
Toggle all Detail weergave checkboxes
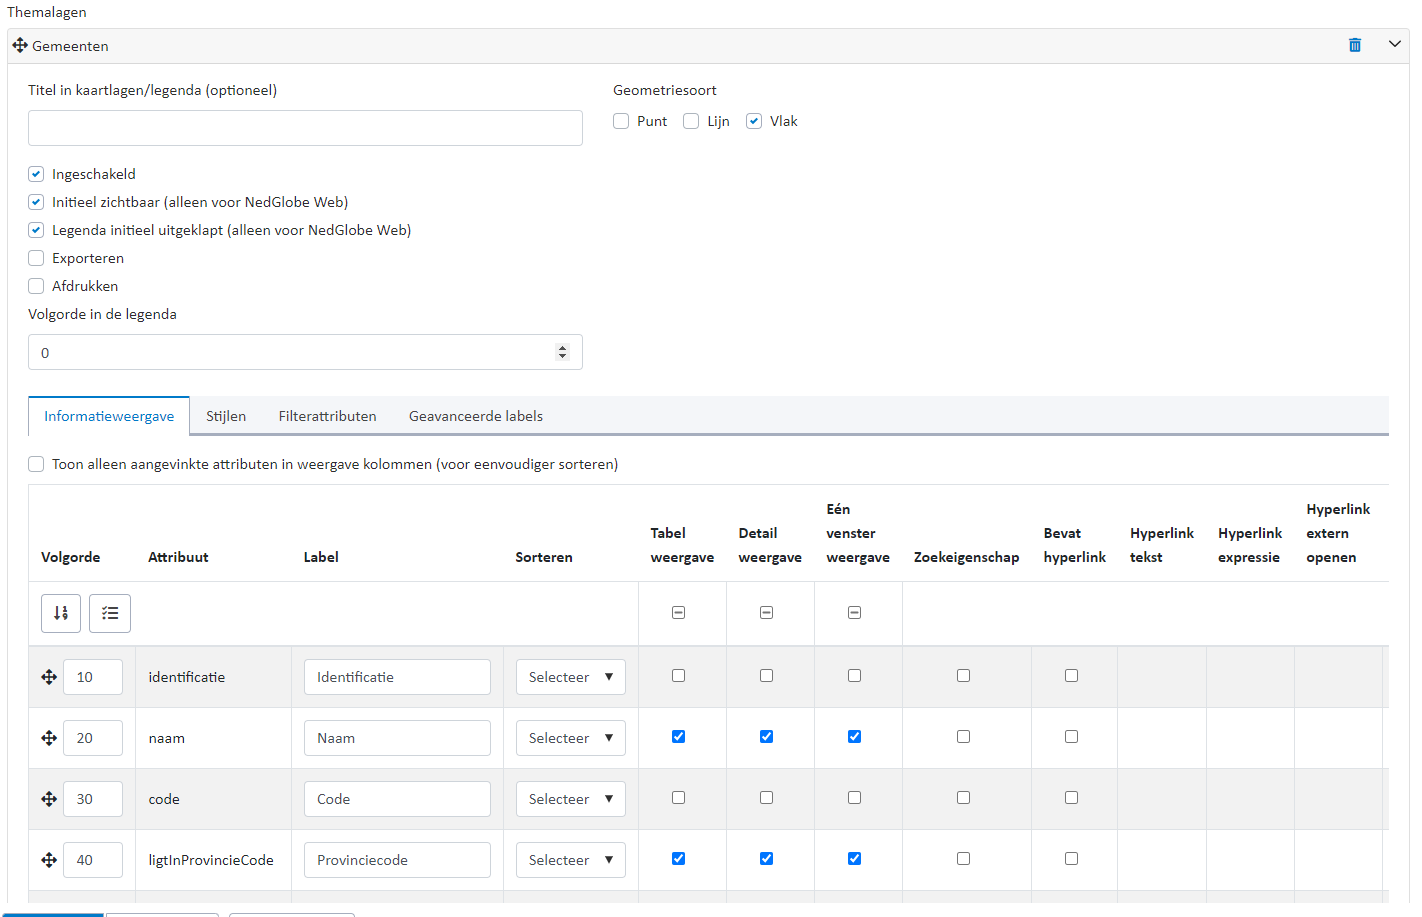tap(767, 612)
